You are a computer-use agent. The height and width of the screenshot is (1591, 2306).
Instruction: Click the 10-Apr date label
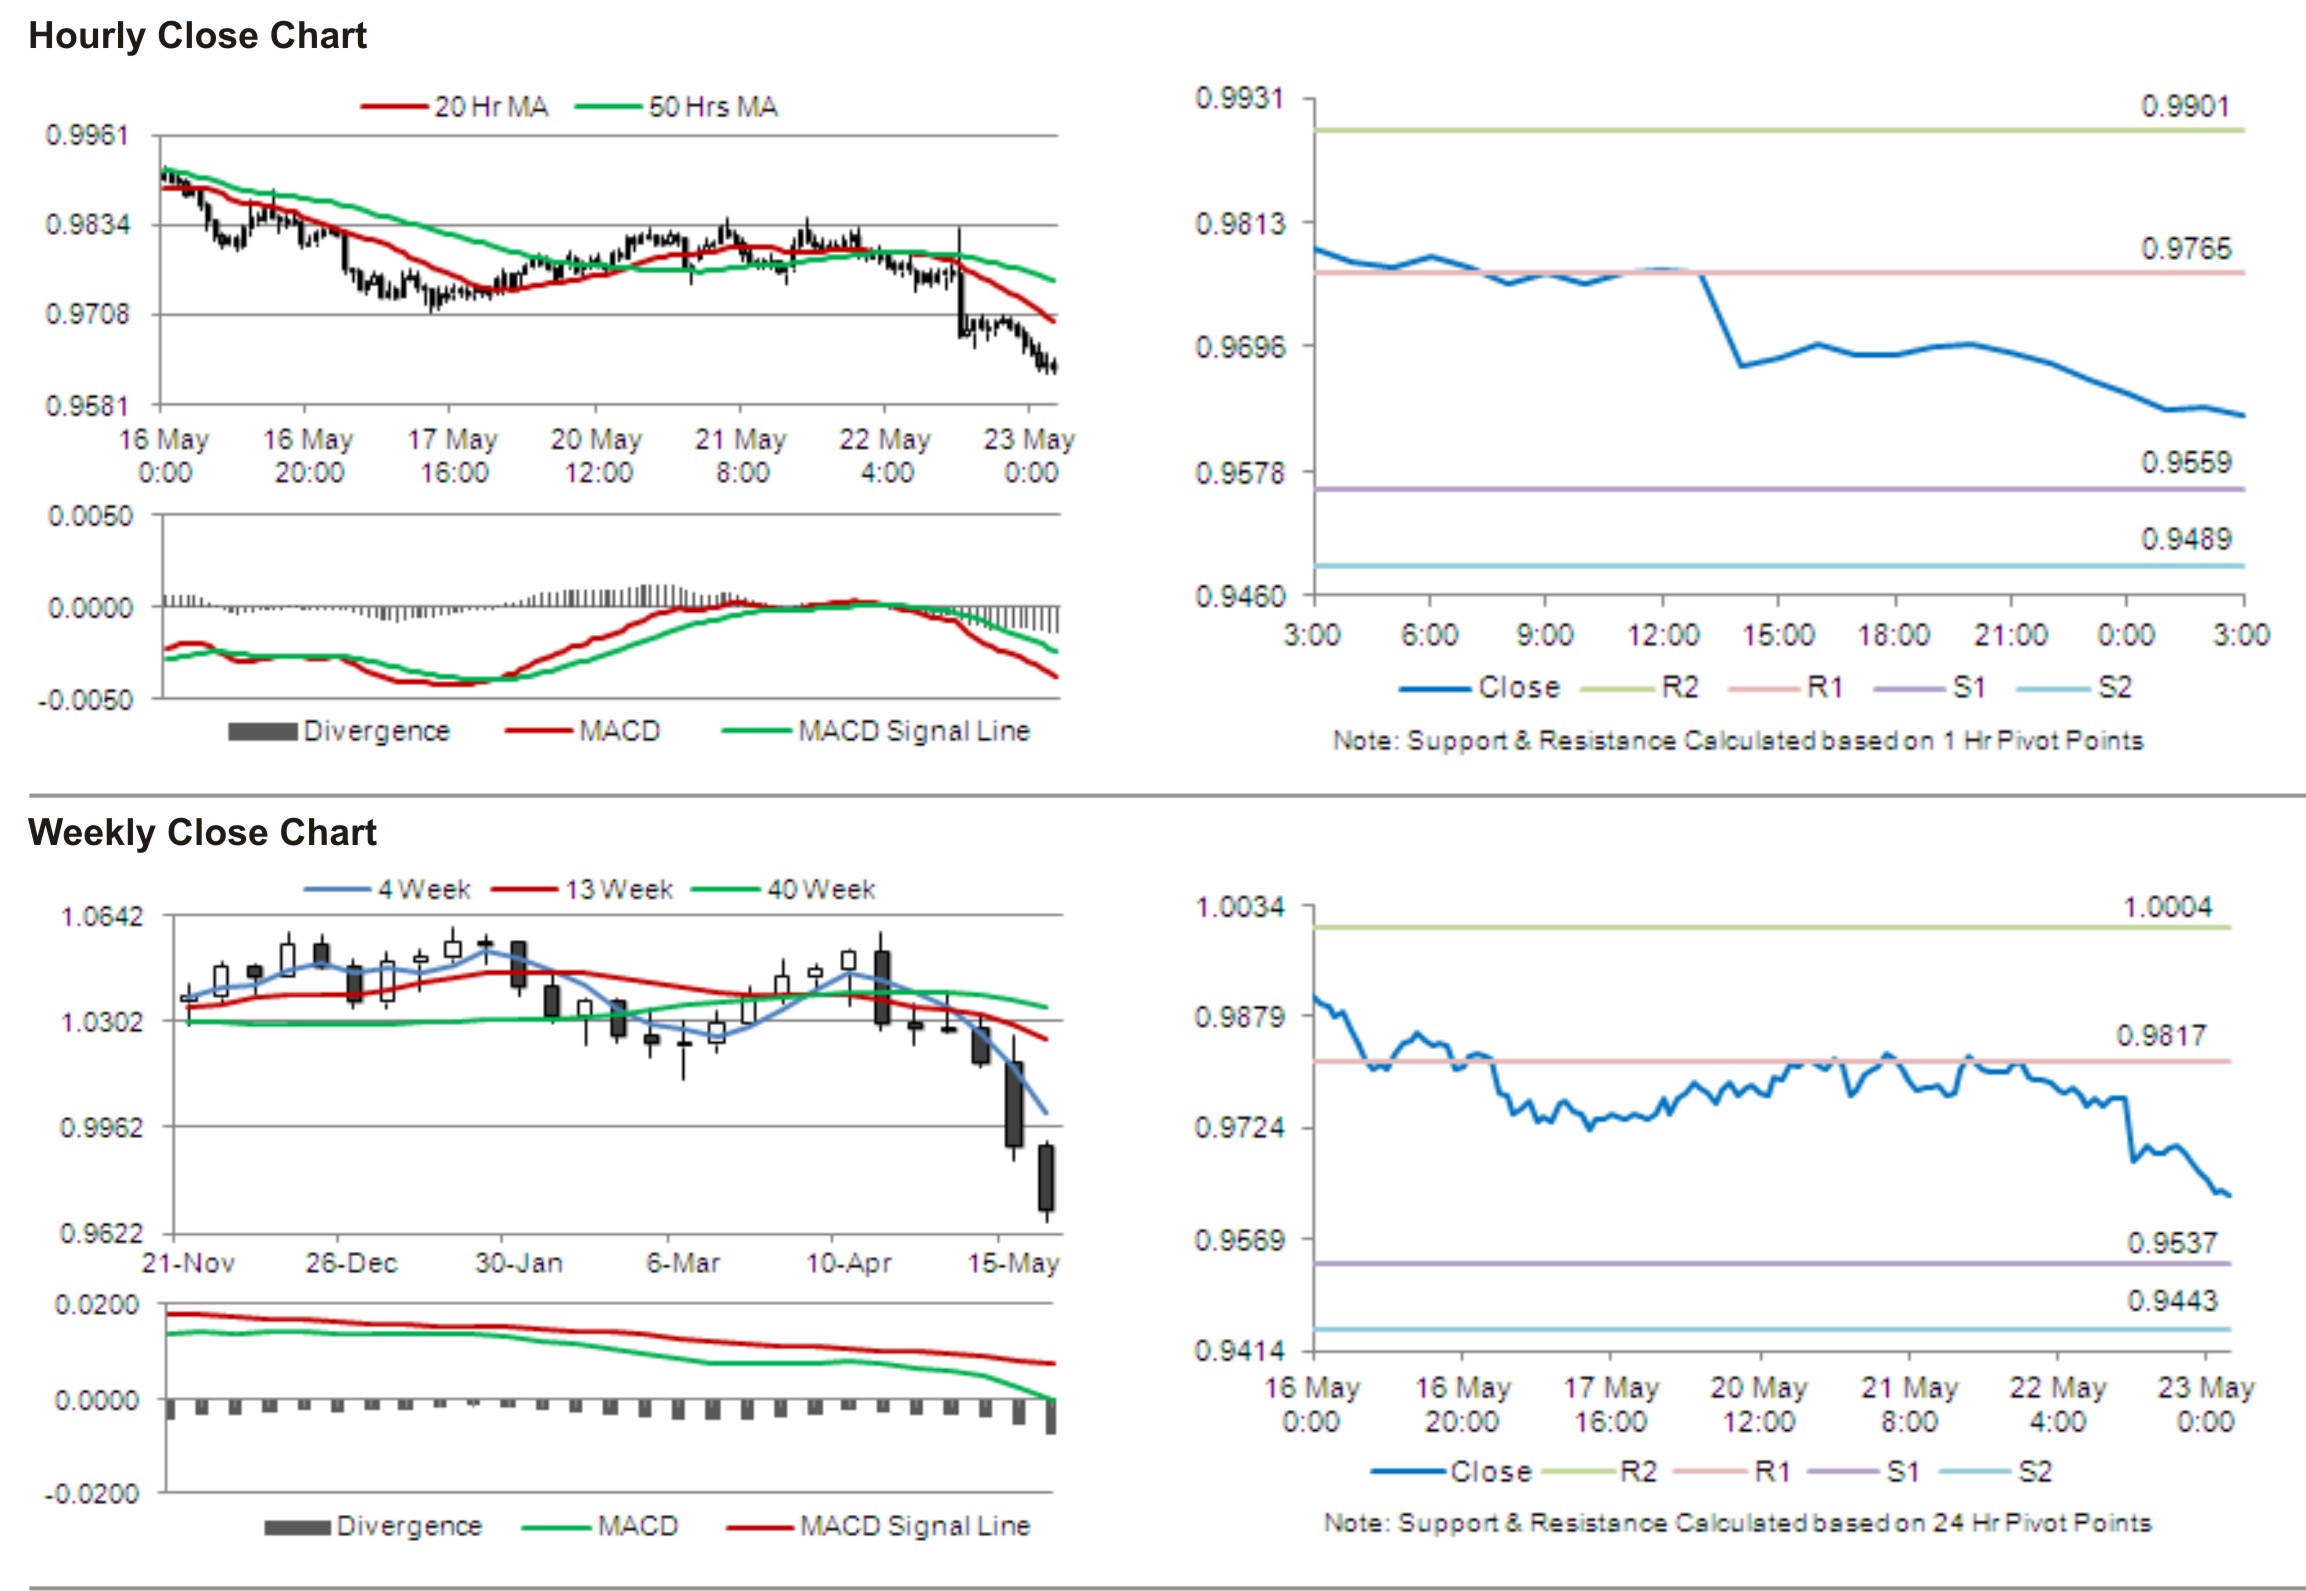tap(849, 1263)
